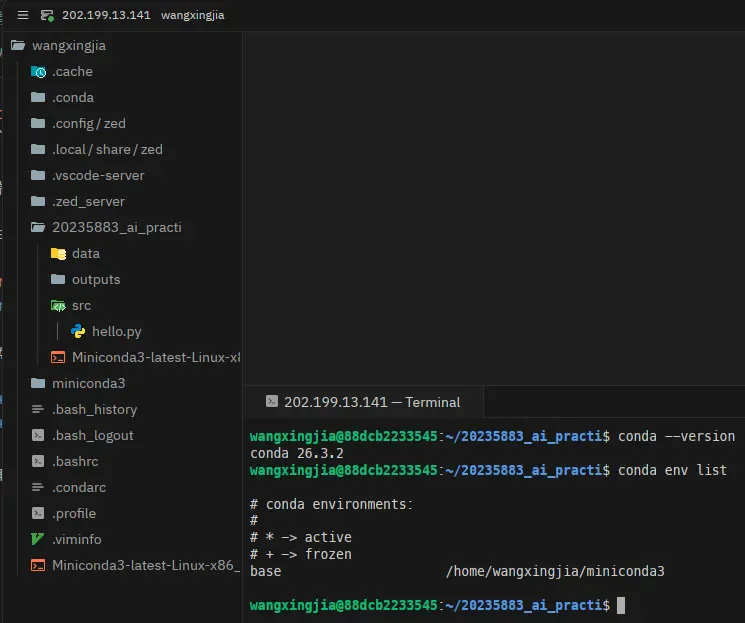Image resolution: width=745 pixels, height=623 pixels.
Task: Click the Python icon for hello.py
Action: (78, 331)
